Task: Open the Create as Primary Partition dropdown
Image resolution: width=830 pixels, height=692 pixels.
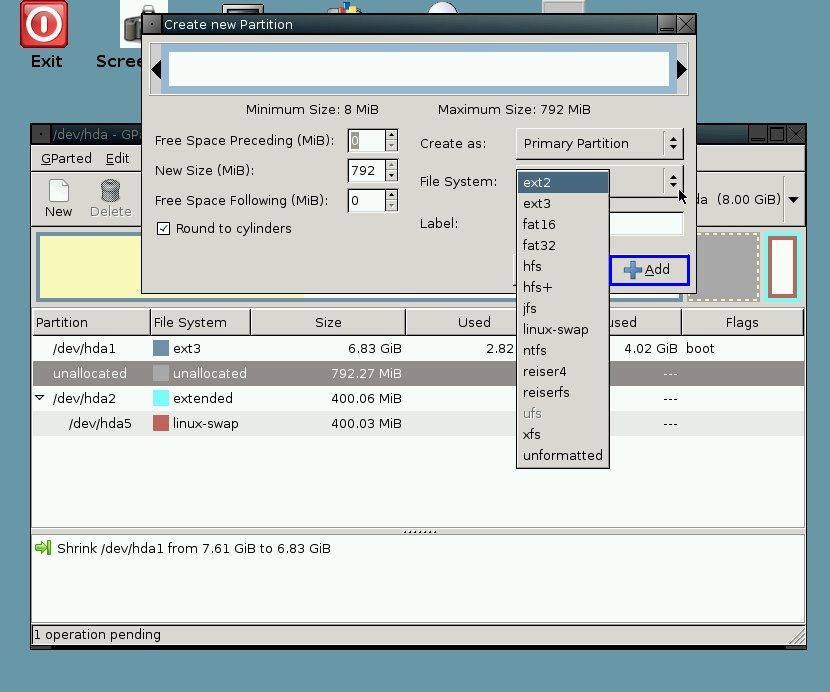Action: (600, 143)
